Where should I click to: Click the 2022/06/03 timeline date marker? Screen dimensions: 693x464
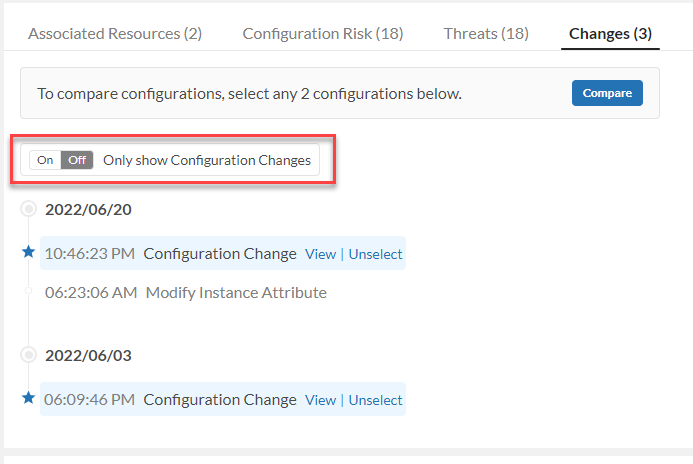point(28,355)
